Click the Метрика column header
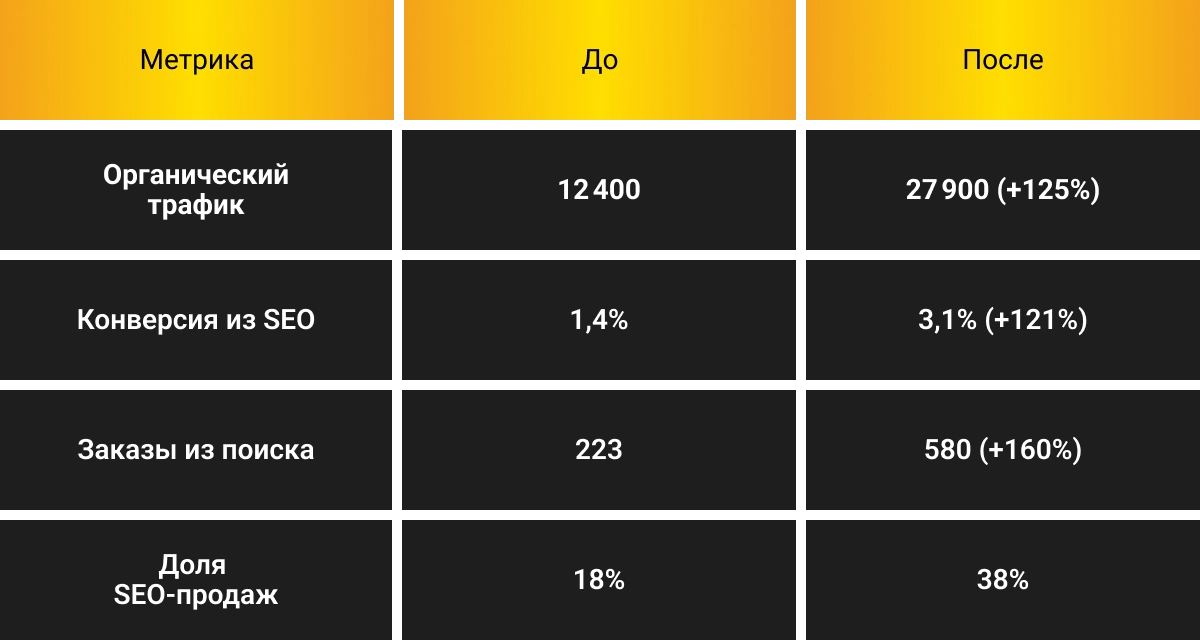Viewport: 1200px width, 640px height. pyautogui.click(x=197, y=60)
